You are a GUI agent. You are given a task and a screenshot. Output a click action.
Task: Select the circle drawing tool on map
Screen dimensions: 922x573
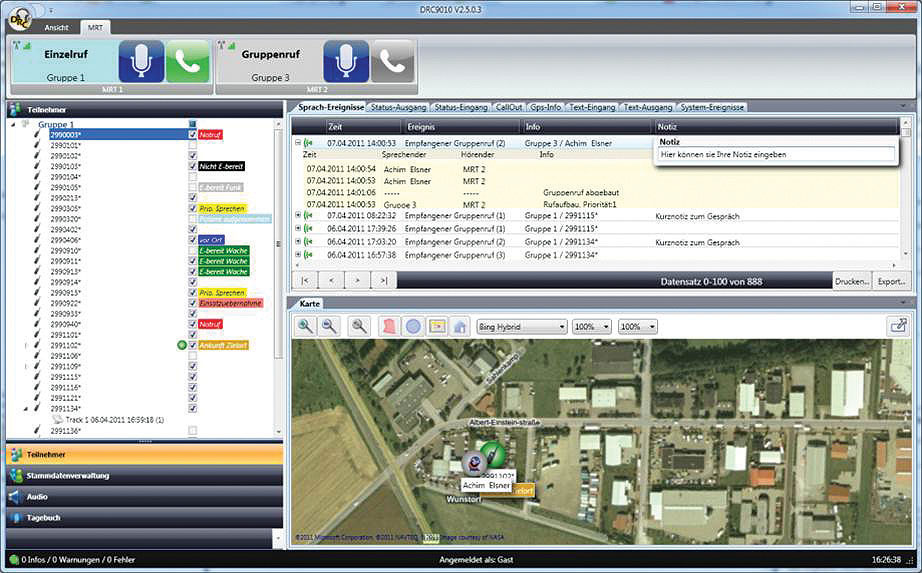click(412, 326)
